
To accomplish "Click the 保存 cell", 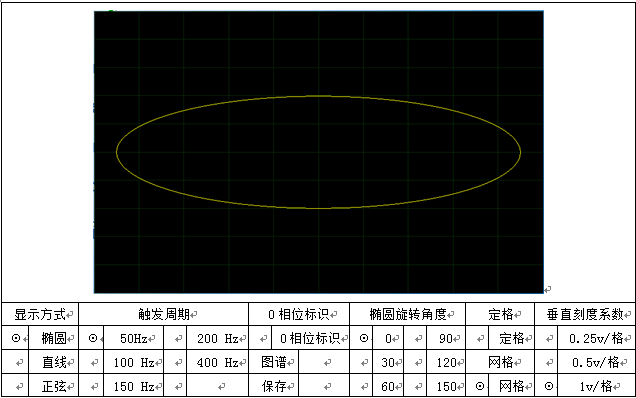I will pyautogui.click(x=274, y=386).
